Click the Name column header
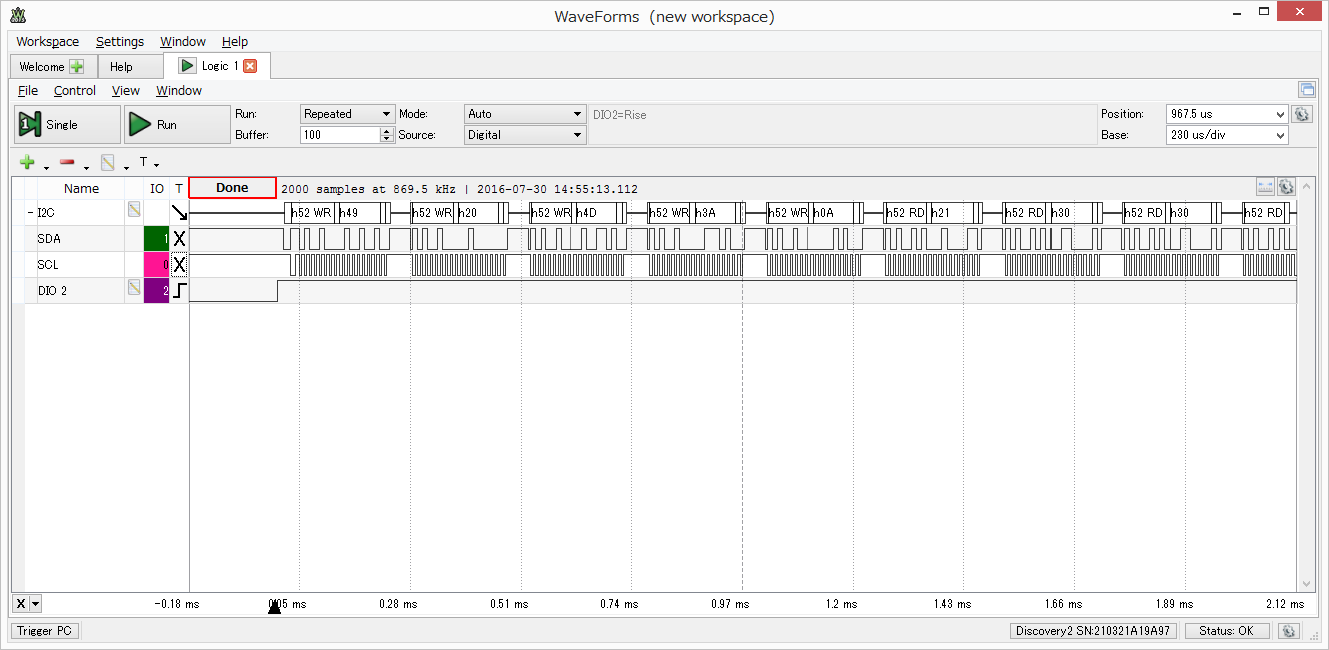This screenshot has width=1329, height=650. pos(81,188)
